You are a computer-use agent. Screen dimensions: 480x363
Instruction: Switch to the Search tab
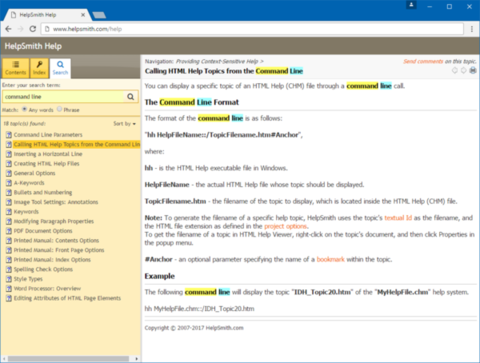click(x=60, y=68)
